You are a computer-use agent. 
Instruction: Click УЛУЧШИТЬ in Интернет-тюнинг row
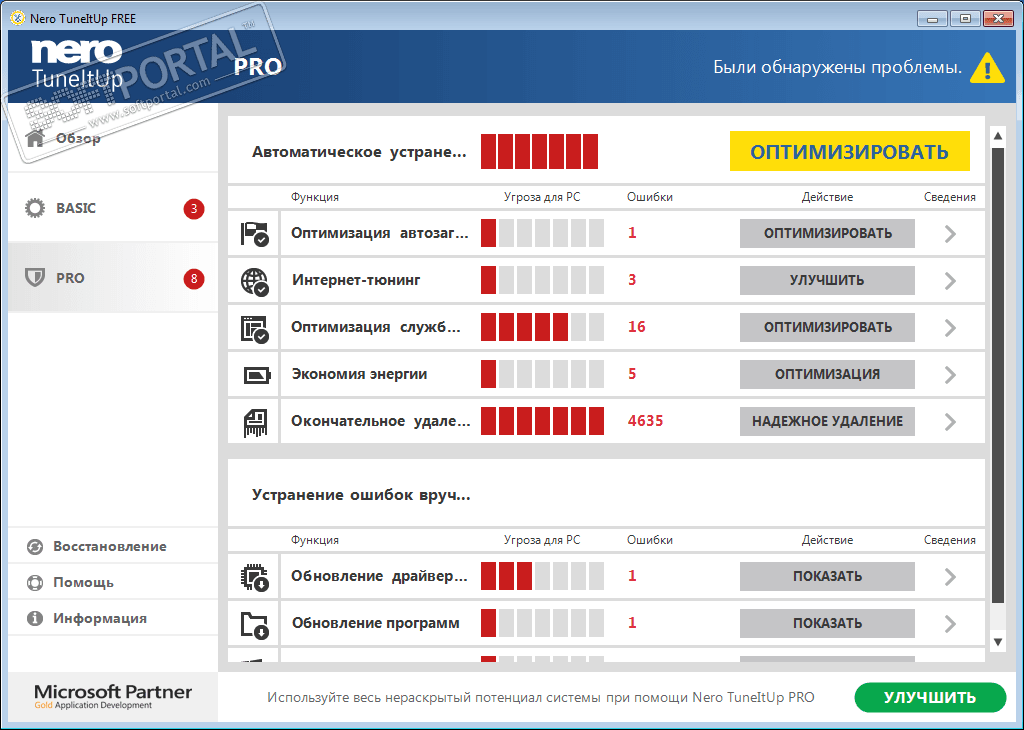coord(827,281)
